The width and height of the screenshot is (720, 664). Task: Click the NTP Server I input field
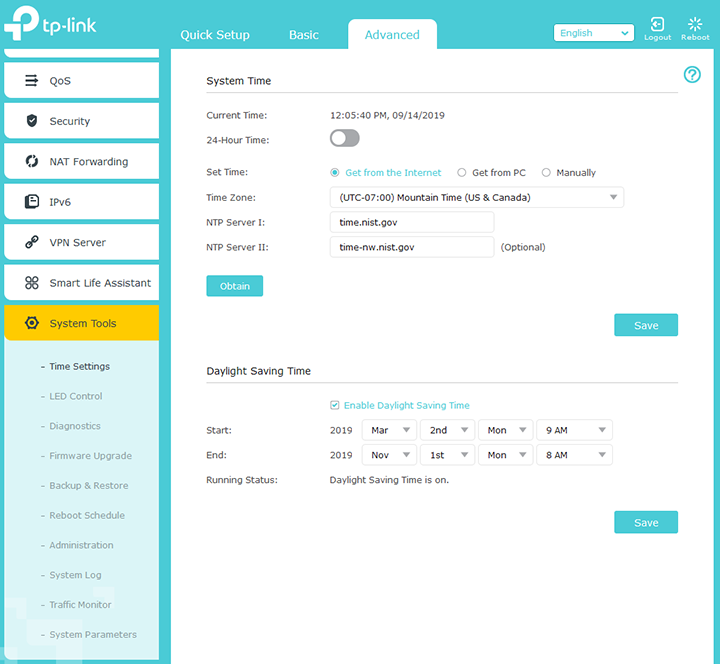(x=412, y=222)
